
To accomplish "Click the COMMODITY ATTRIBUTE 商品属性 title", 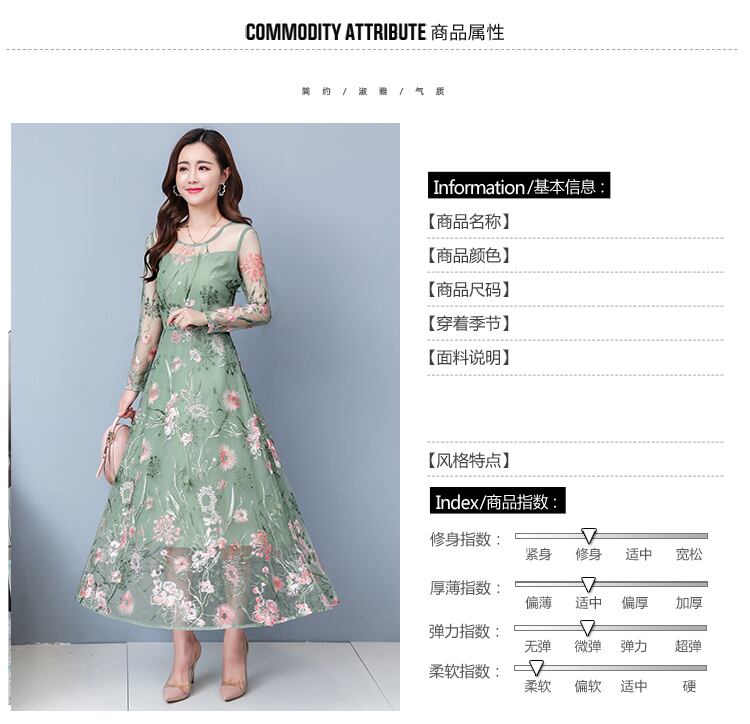I will pyautogui.click(x=375, y=33).
